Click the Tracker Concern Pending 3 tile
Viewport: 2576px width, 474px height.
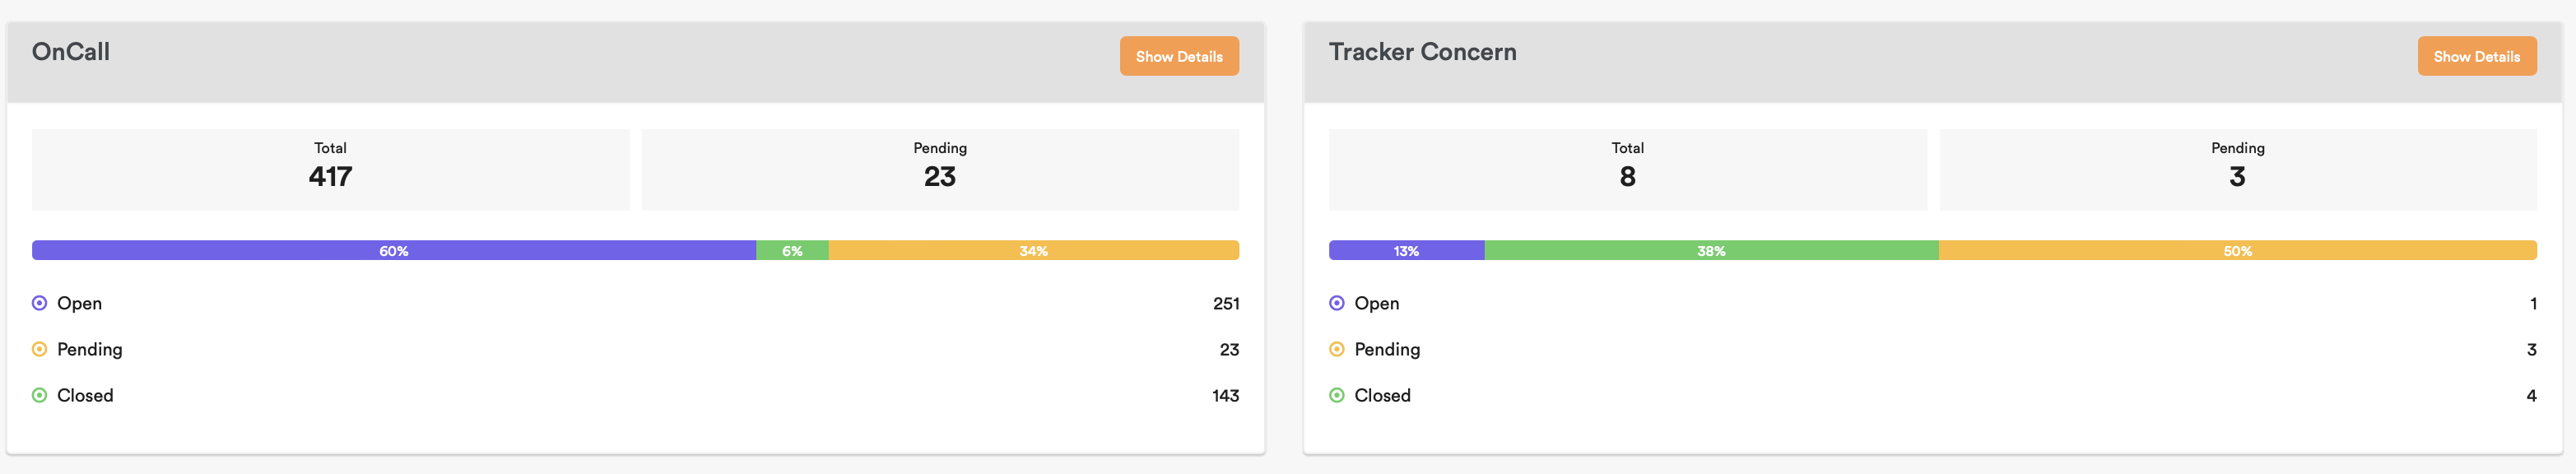2237,169
